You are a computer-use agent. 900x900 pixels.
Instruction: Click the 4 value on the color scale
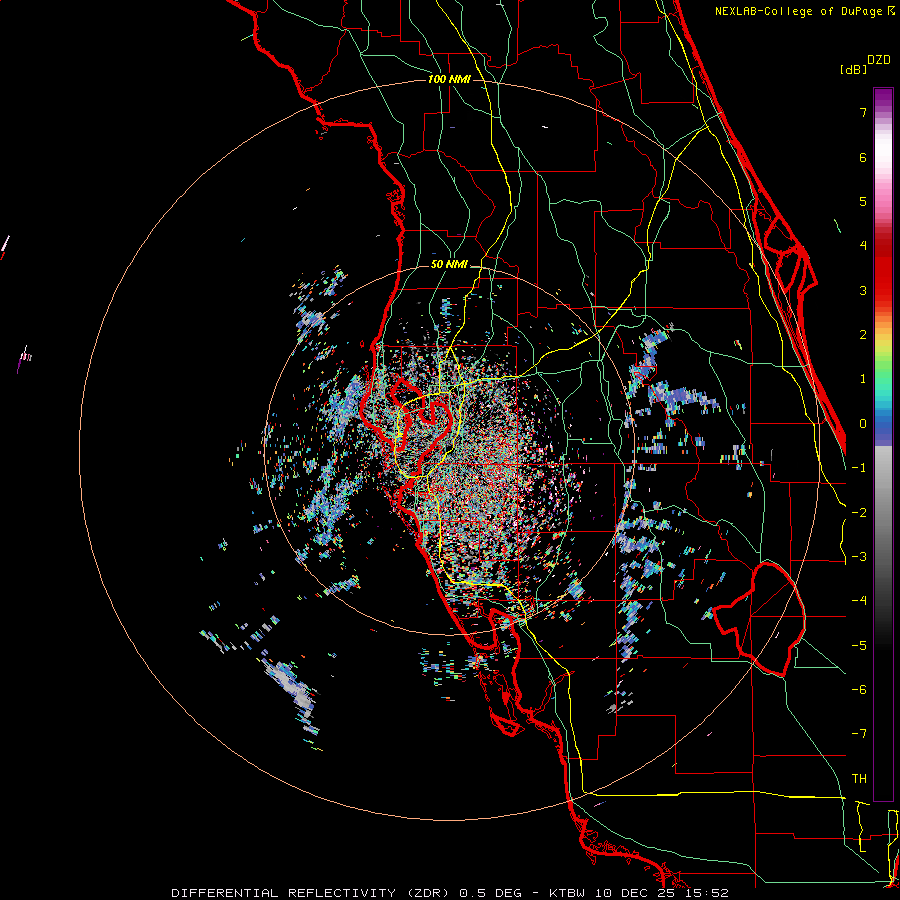coord(863,246)
